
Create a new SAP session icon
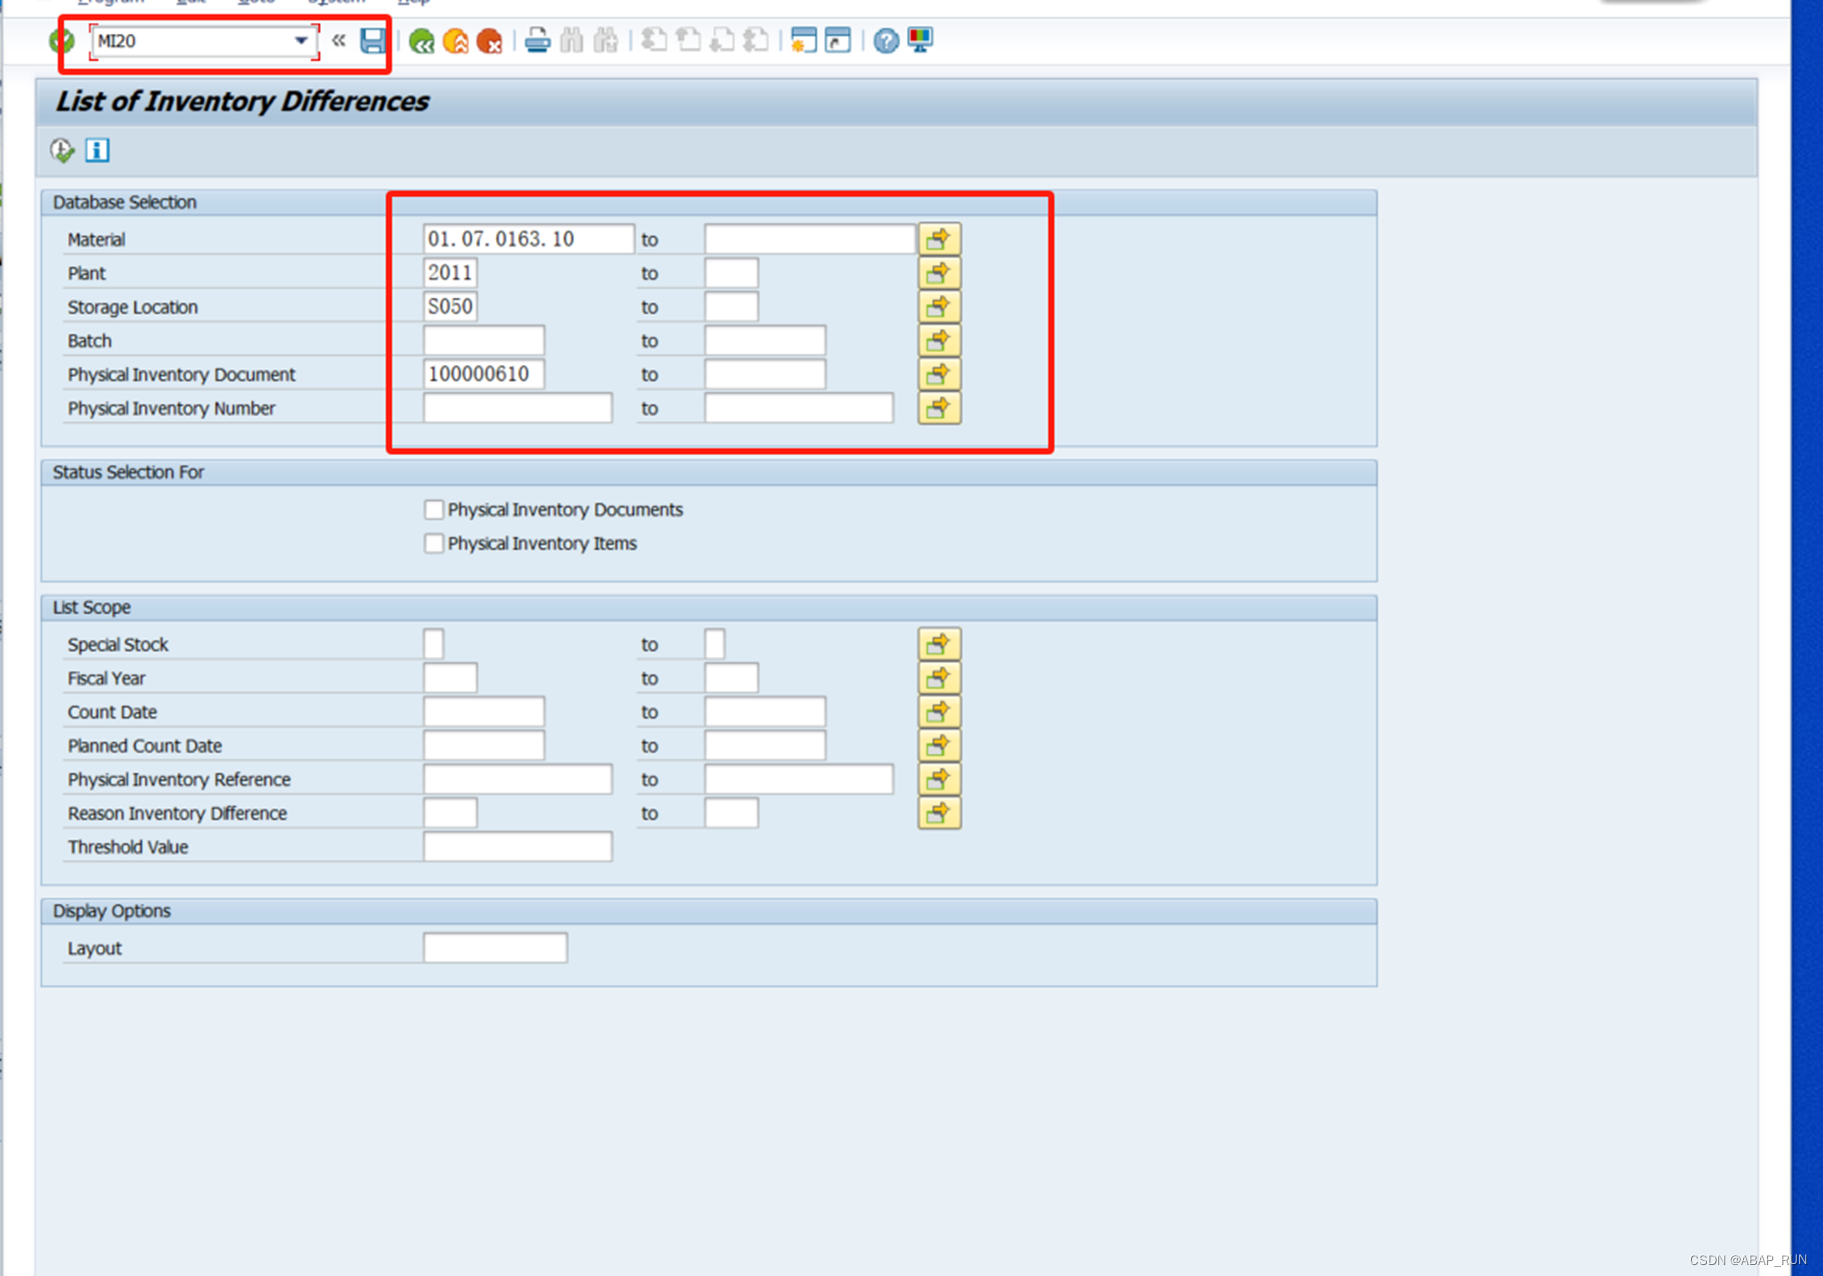[804, 41]
